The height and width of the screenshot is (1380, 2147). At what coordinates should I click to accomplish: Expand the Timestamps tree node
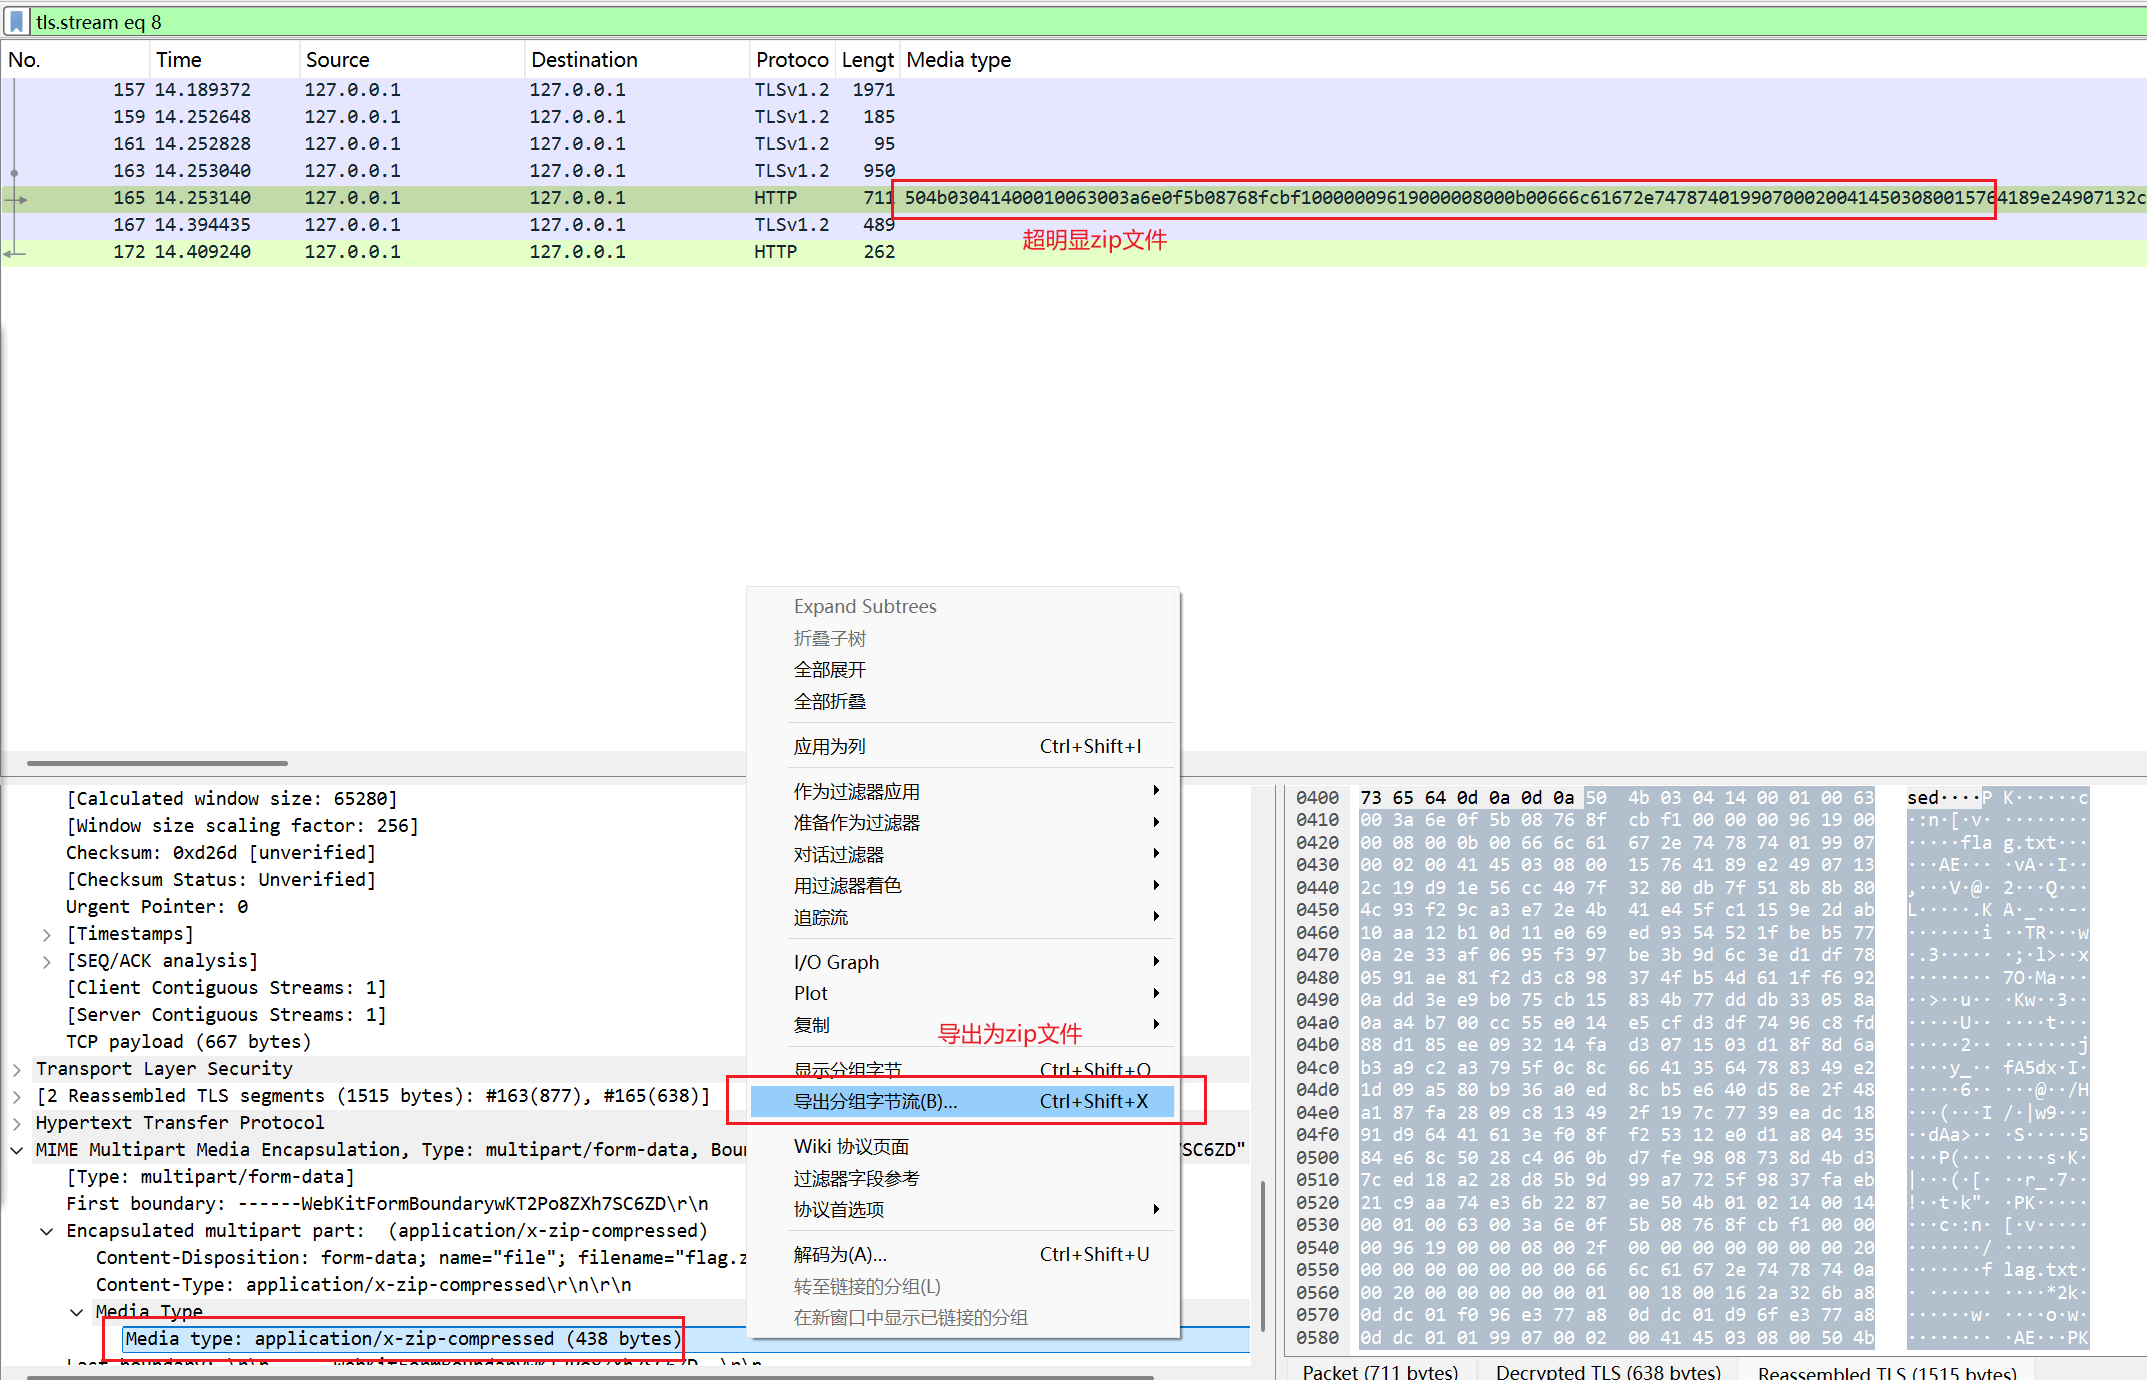(46, 934)
